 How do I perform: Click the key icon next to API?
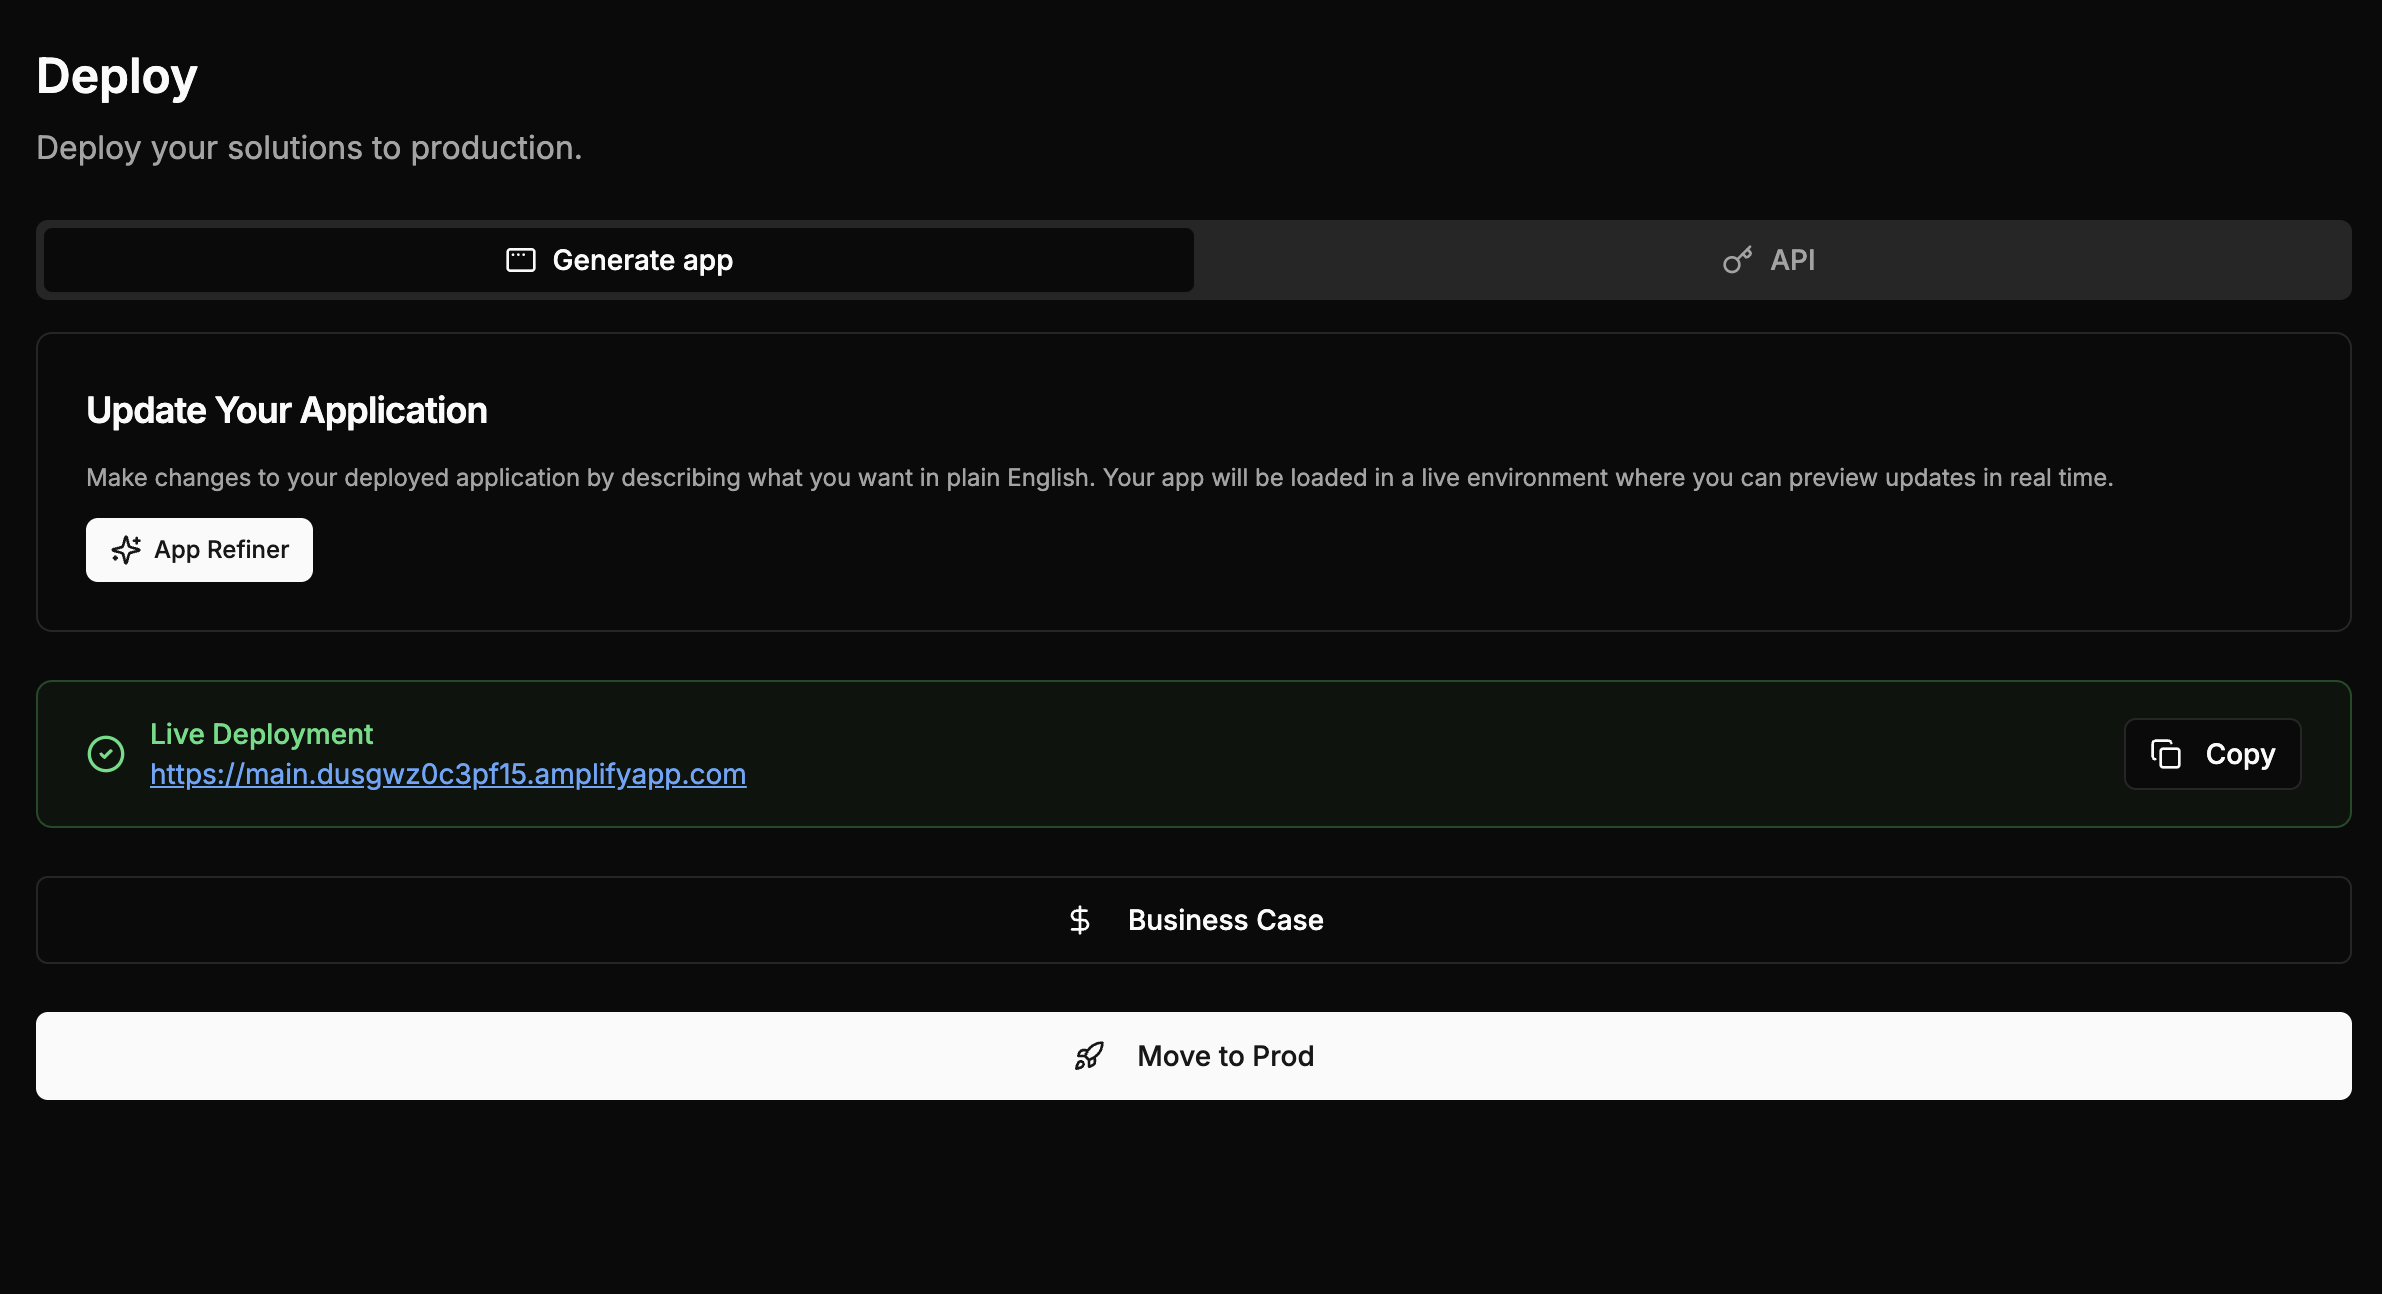(1737, 260)
